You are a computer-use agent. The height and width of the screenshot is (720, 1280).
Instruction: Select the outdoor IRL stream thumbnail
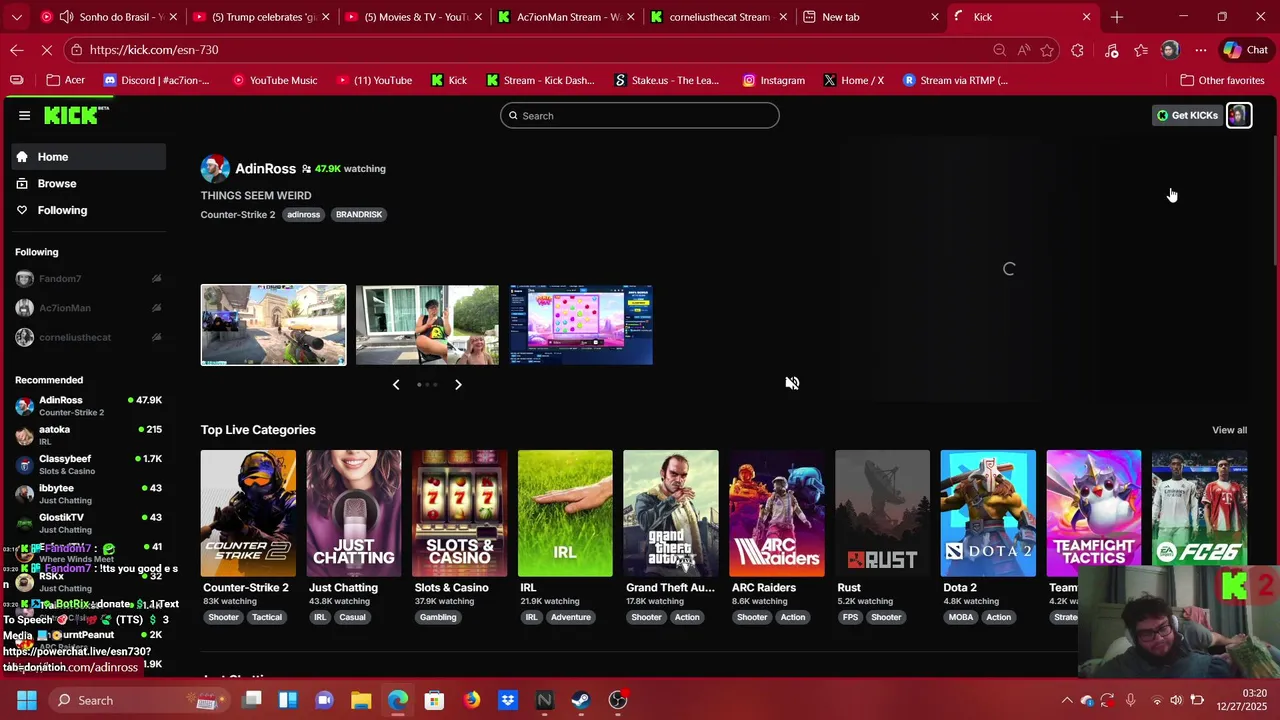click(427, 325)
